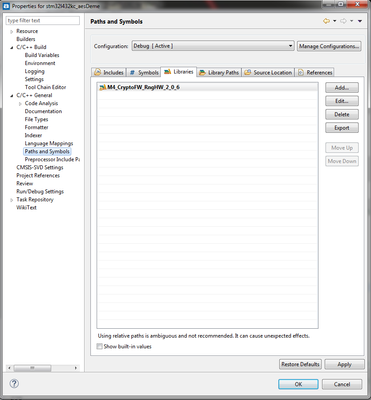Select Paths and Symbols tree item
This screenshot has height=400, width=371.
[47, 151]
